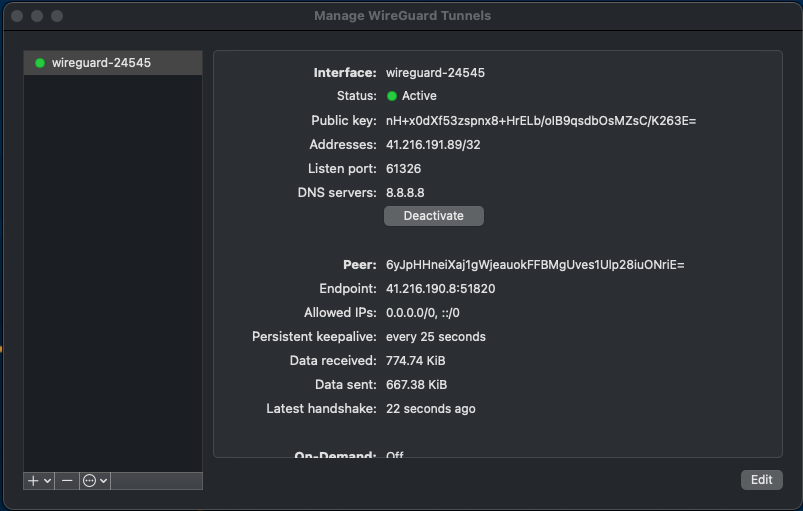Click the Listen port value 61326
This screenshot has width=803, height=511.
pos(403,169)
